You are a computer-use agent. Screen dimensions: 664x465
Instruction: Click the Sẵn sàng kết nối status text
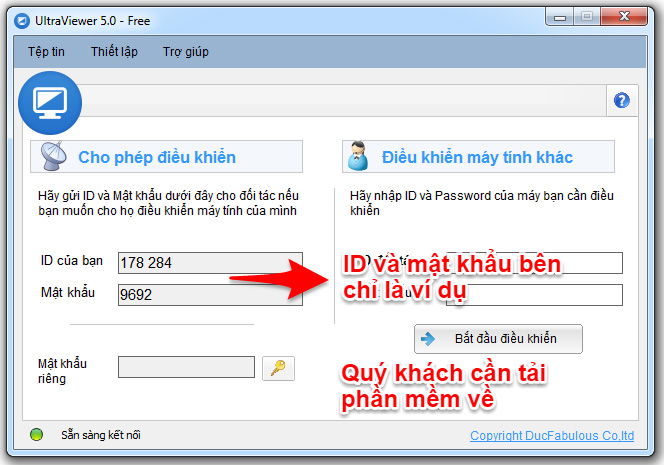tap(101, 435)
